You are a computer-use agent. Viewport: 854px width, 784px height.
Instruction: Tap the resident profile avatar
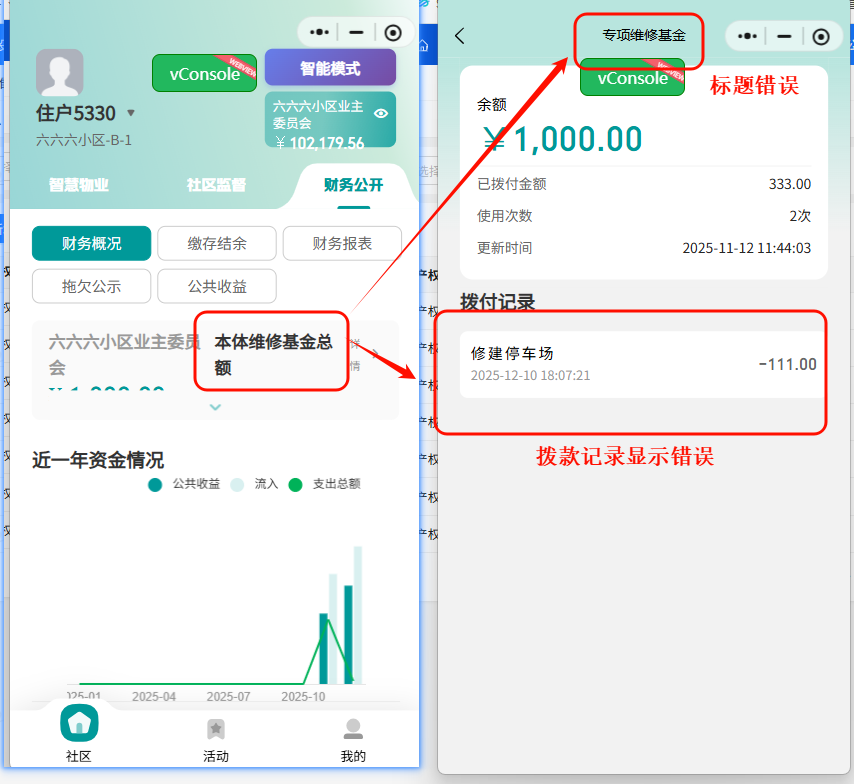click(x=60, y=74)
